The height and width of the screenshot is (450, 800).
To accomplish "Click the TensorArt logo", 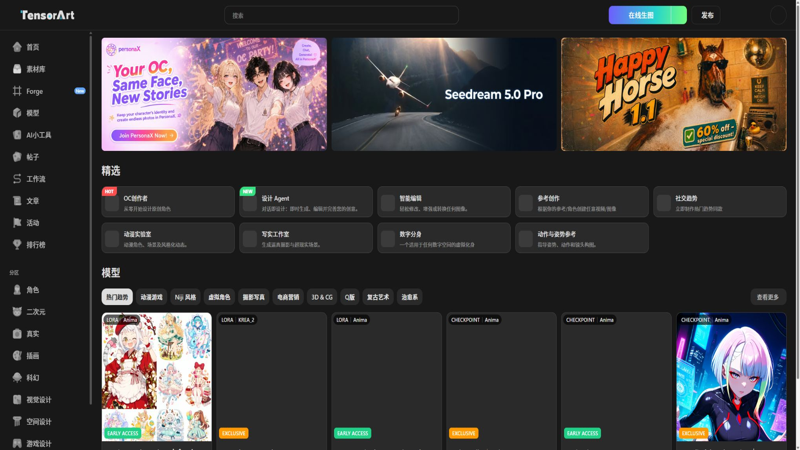I will [47, 15].
